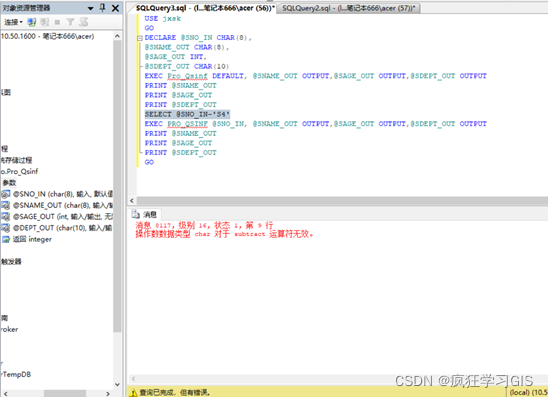548x397 pixels.
Task: Select the roker tree node
Action: click(9, 329)
